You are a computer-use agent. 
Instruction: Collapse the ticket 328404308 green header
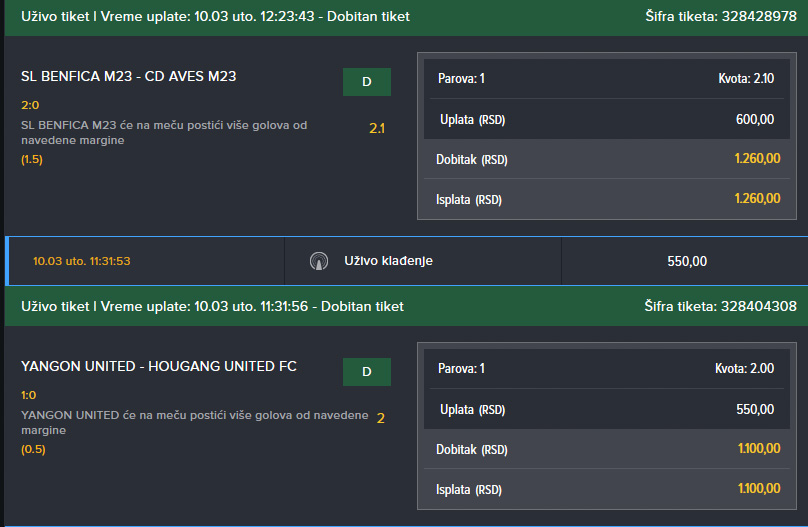(406, 307)
